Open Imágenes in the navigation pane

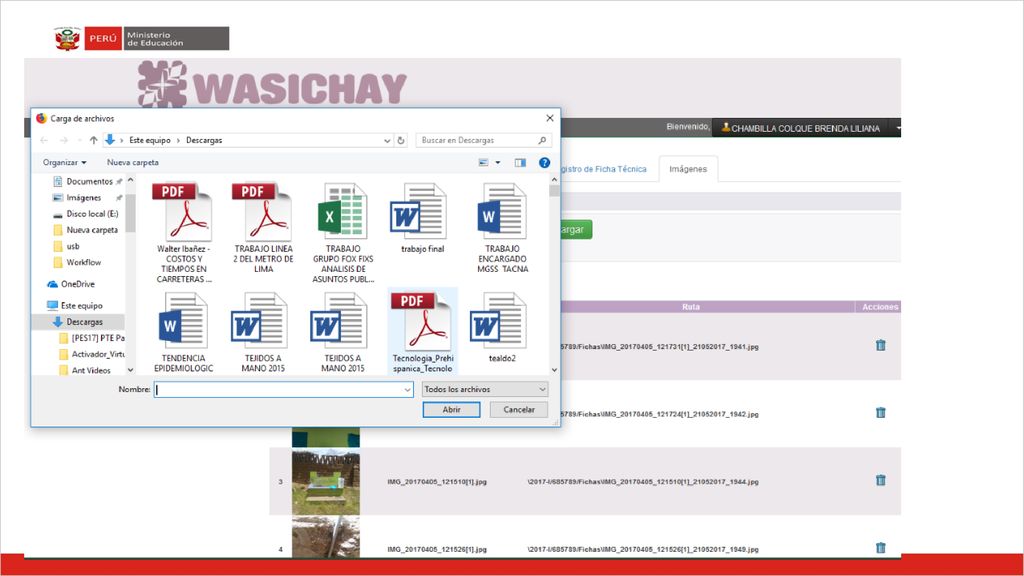83,198
